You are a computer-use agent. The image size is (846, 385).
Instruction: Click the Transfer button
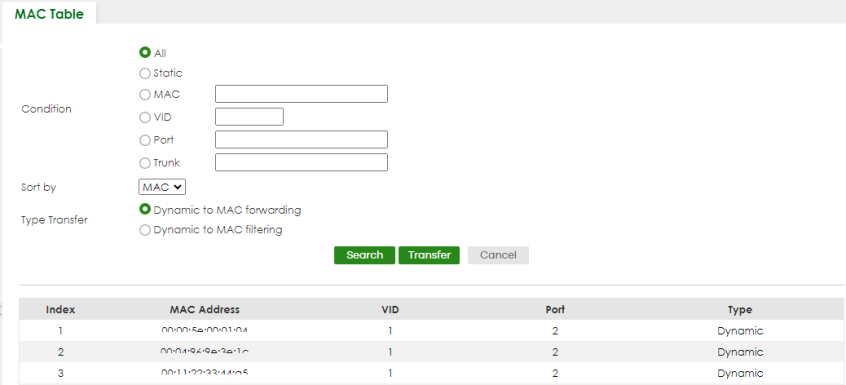tap(429, 255)
